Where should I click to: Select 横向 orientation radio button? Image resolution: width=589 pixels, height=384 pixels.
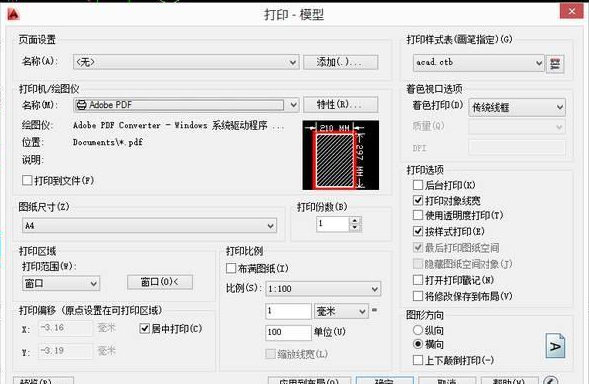[418, 344]
